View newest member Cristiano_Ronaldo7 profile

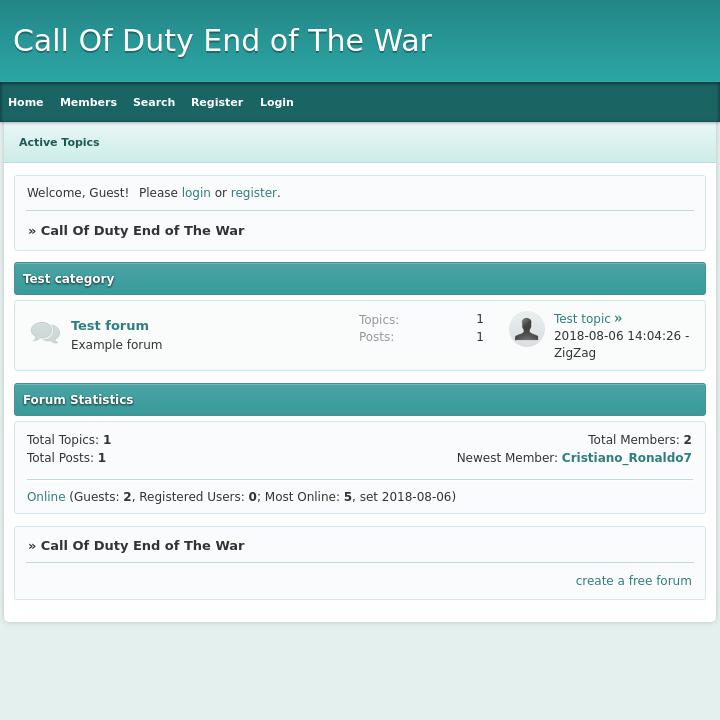click(x=626, y=458)
